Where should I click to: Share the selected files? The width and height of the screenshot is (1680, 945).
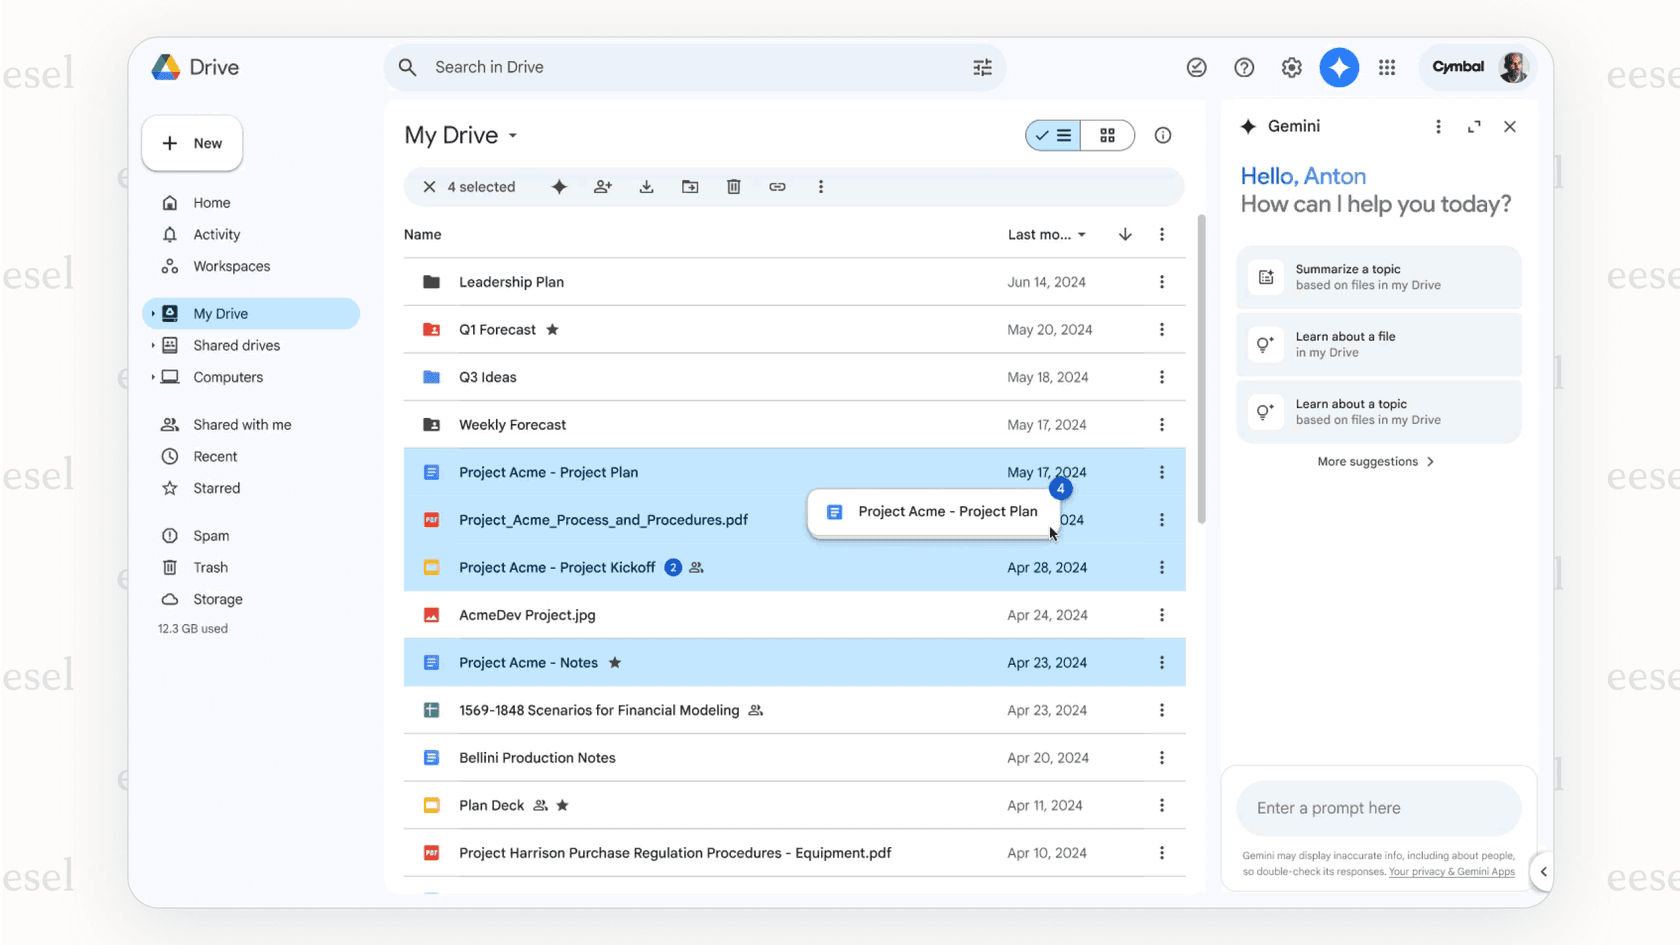click(602, 186)
